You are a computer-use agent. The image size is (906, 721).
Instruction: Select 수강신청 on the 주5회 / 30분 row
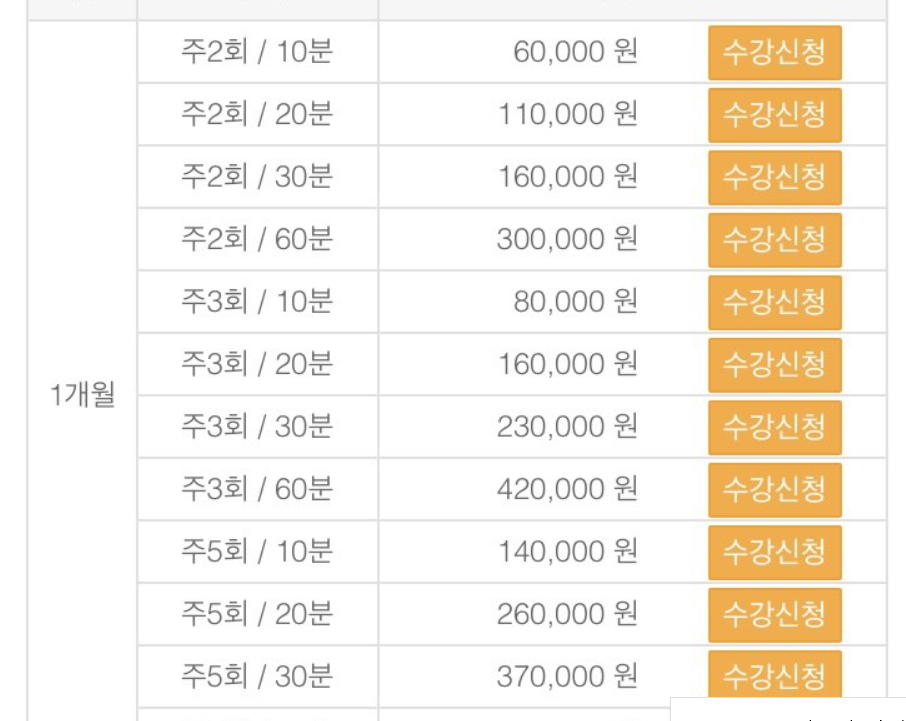coord(775,675)
